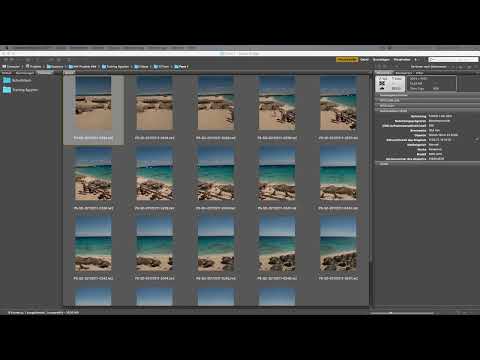
Task: Expand the third metadata section header
Action: click(x=428, y=105)
